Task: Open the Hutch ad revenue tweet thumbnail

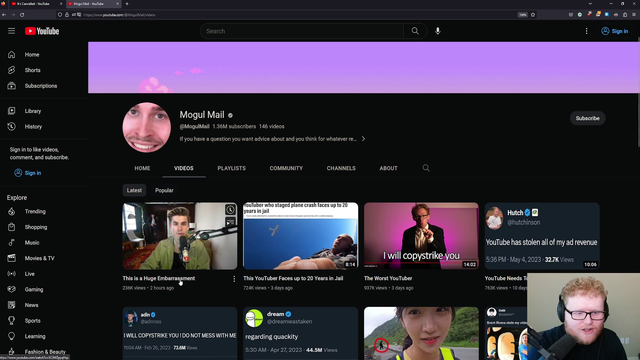Action: pyautogui.click(x=542, y=236)
